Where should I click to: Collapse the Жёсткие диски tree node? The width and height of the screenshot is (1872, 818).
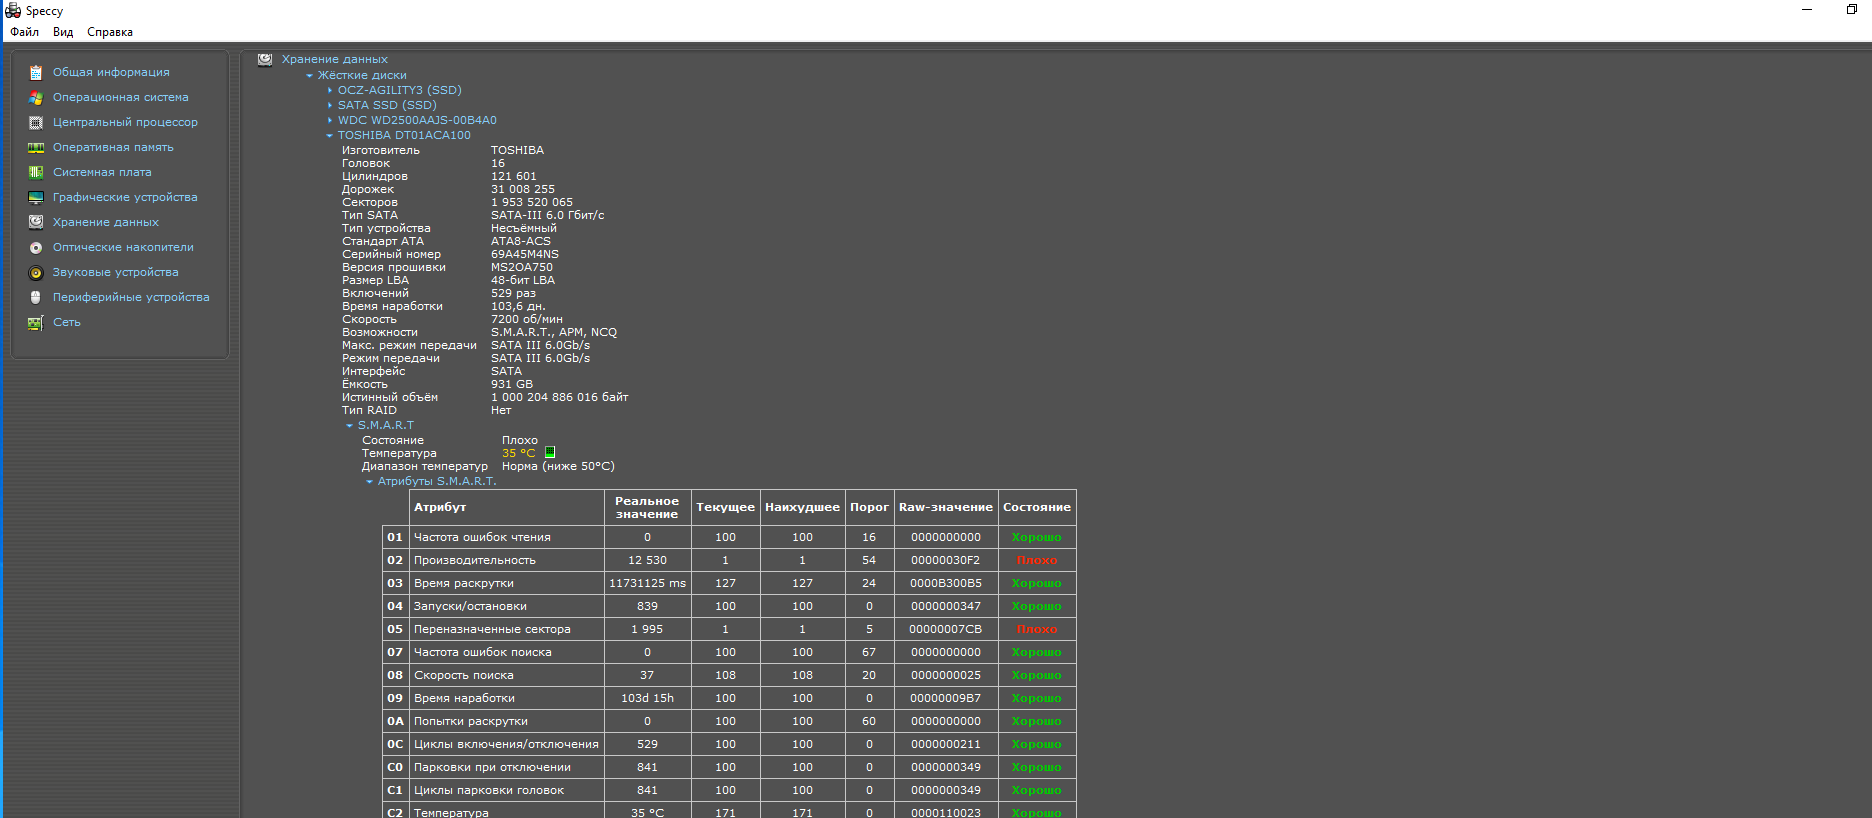click(x=309, y=76)
